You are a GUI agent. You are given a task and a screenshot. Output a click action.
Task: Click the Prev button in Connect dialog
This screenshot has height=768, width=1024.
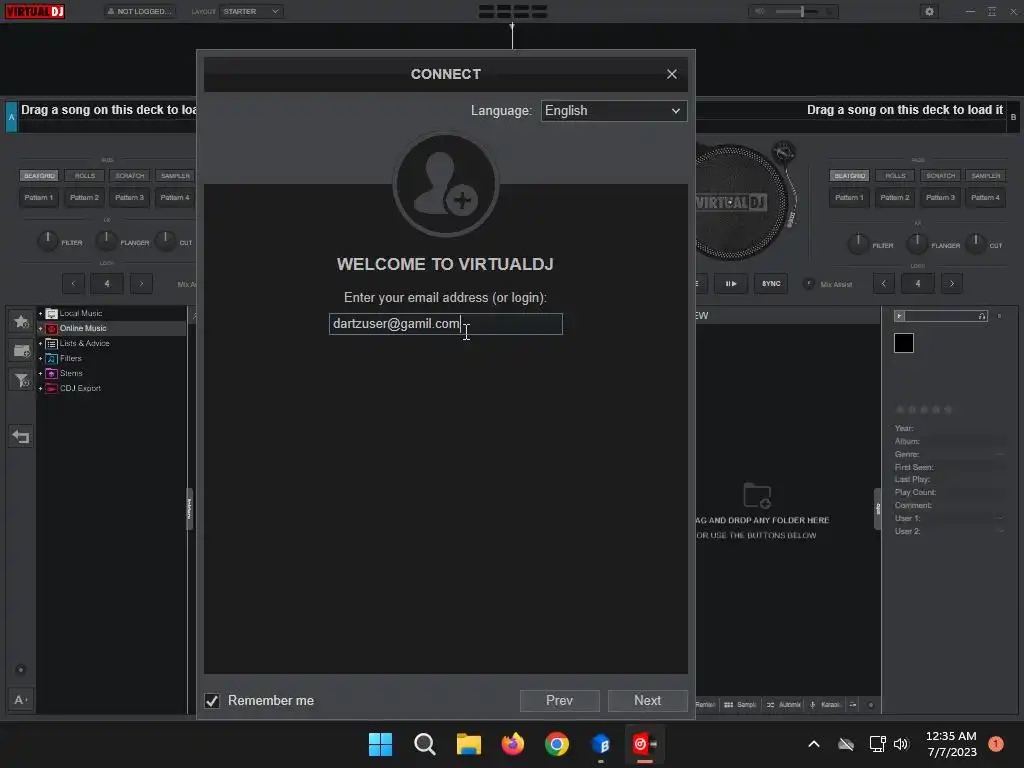pos(560,701)
